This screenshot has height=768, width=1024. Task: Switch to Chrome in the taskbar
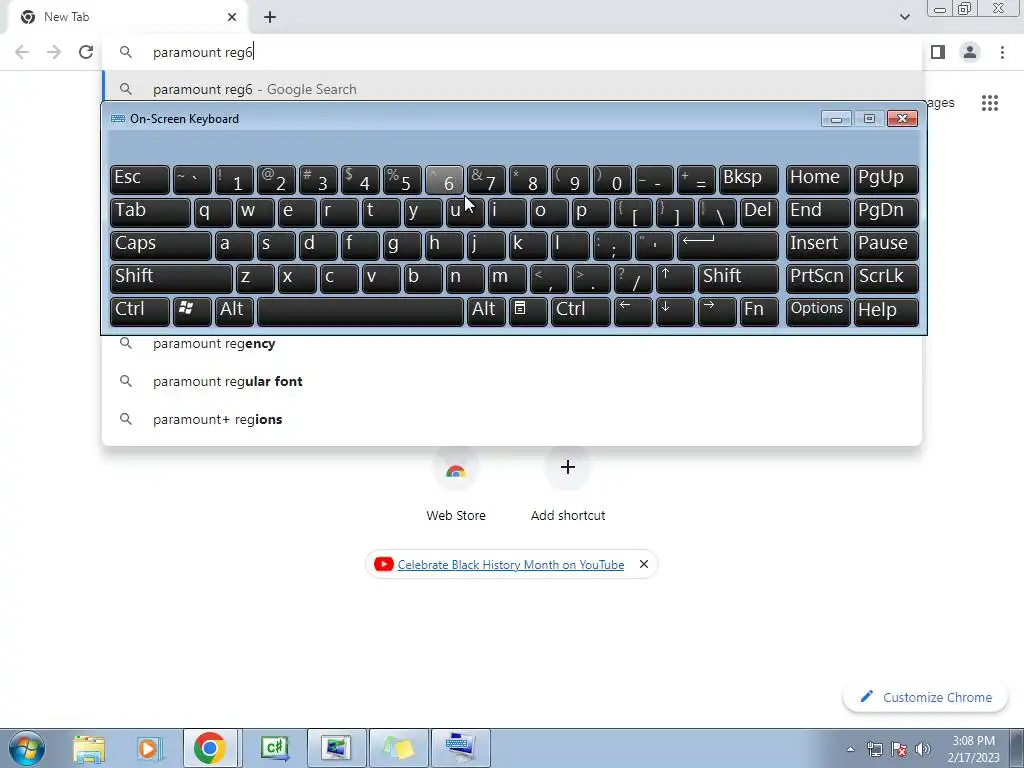tap(210, 748)
